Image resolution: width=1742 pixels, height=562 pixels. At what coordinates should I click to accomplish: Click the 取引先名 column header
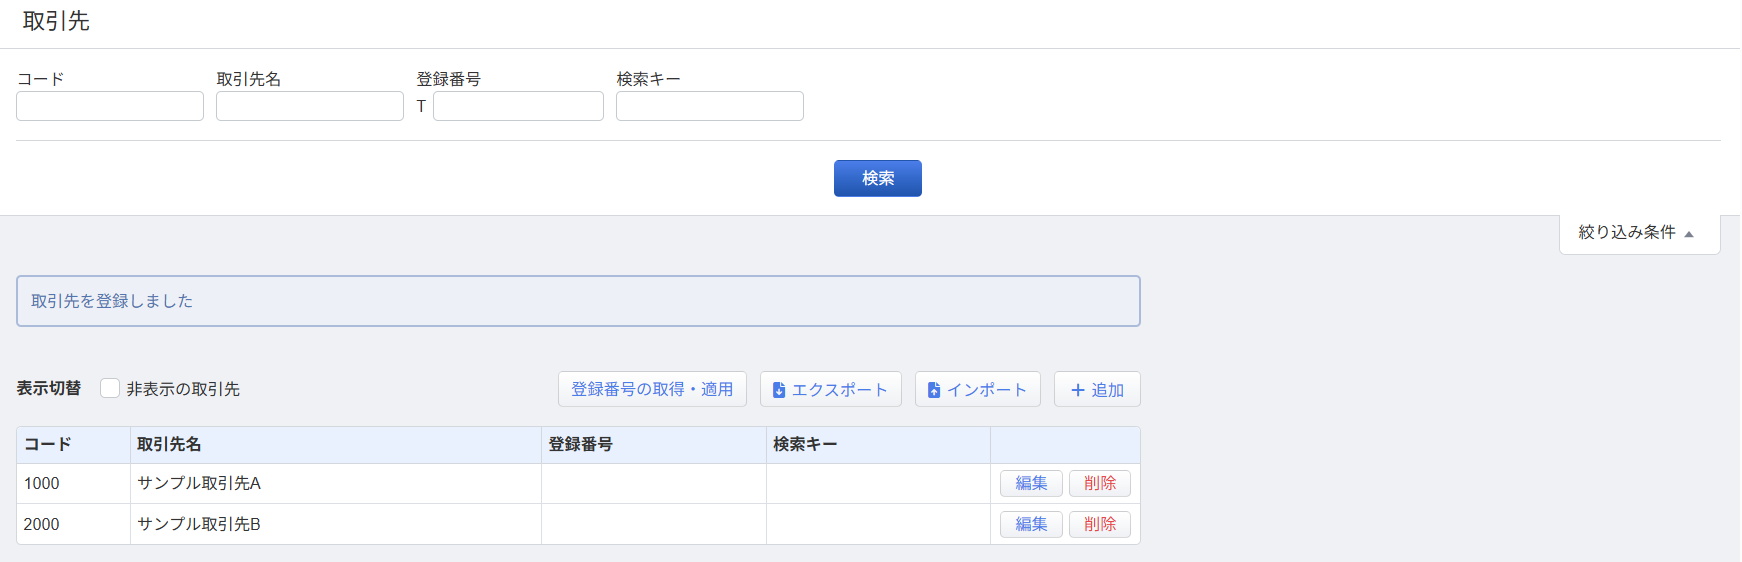pyautogui.click(x=169, y=445)
